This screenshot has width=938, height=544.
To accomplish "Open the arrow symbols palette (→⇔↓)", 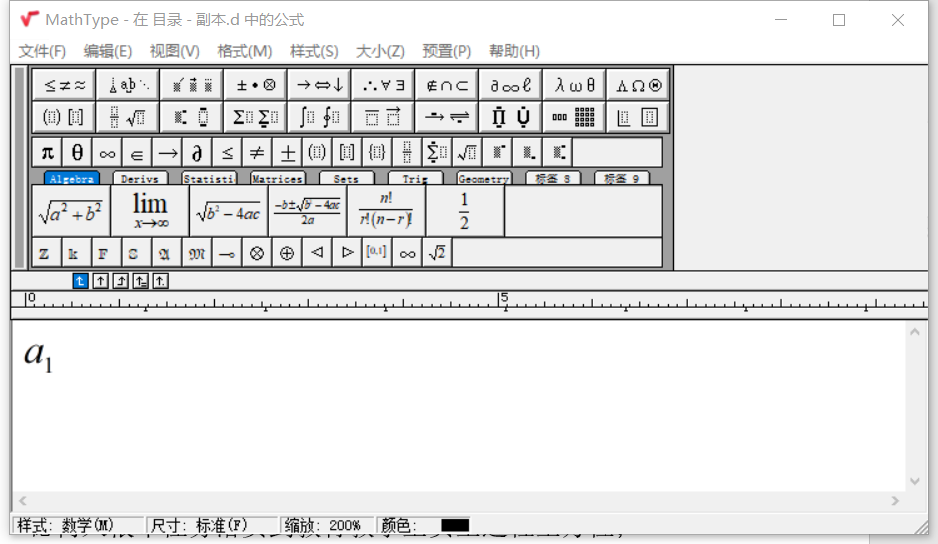I will [x=319, y=86].
